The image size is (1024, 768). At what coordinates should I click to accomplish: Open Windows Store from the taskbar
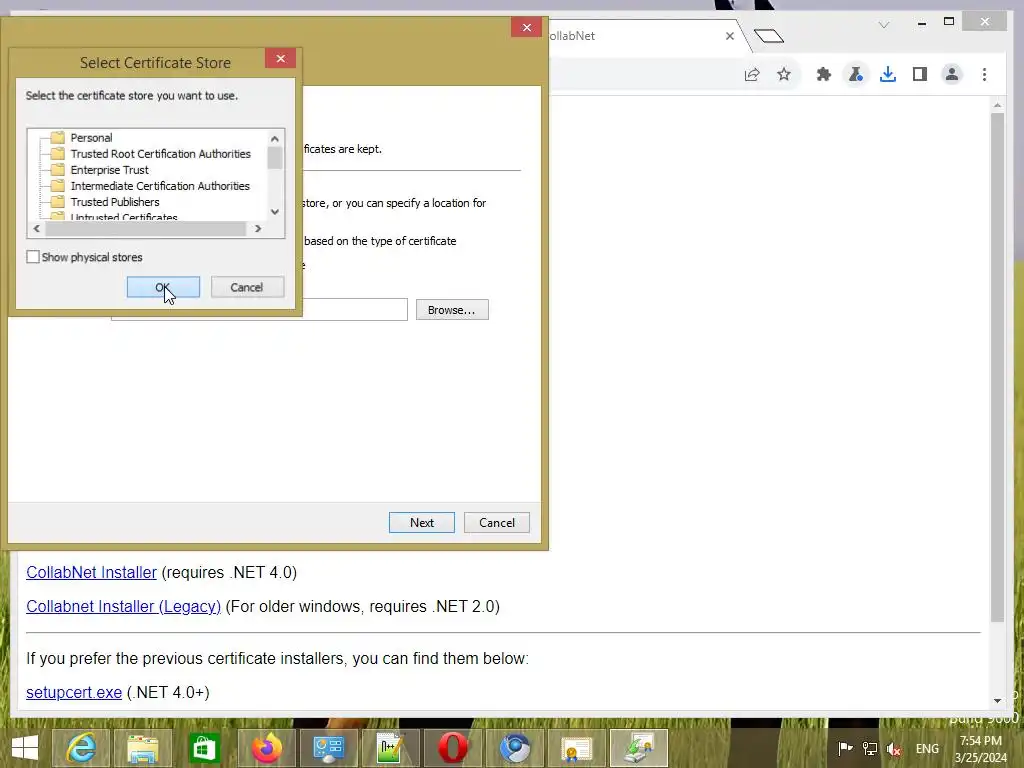(204, 748)
